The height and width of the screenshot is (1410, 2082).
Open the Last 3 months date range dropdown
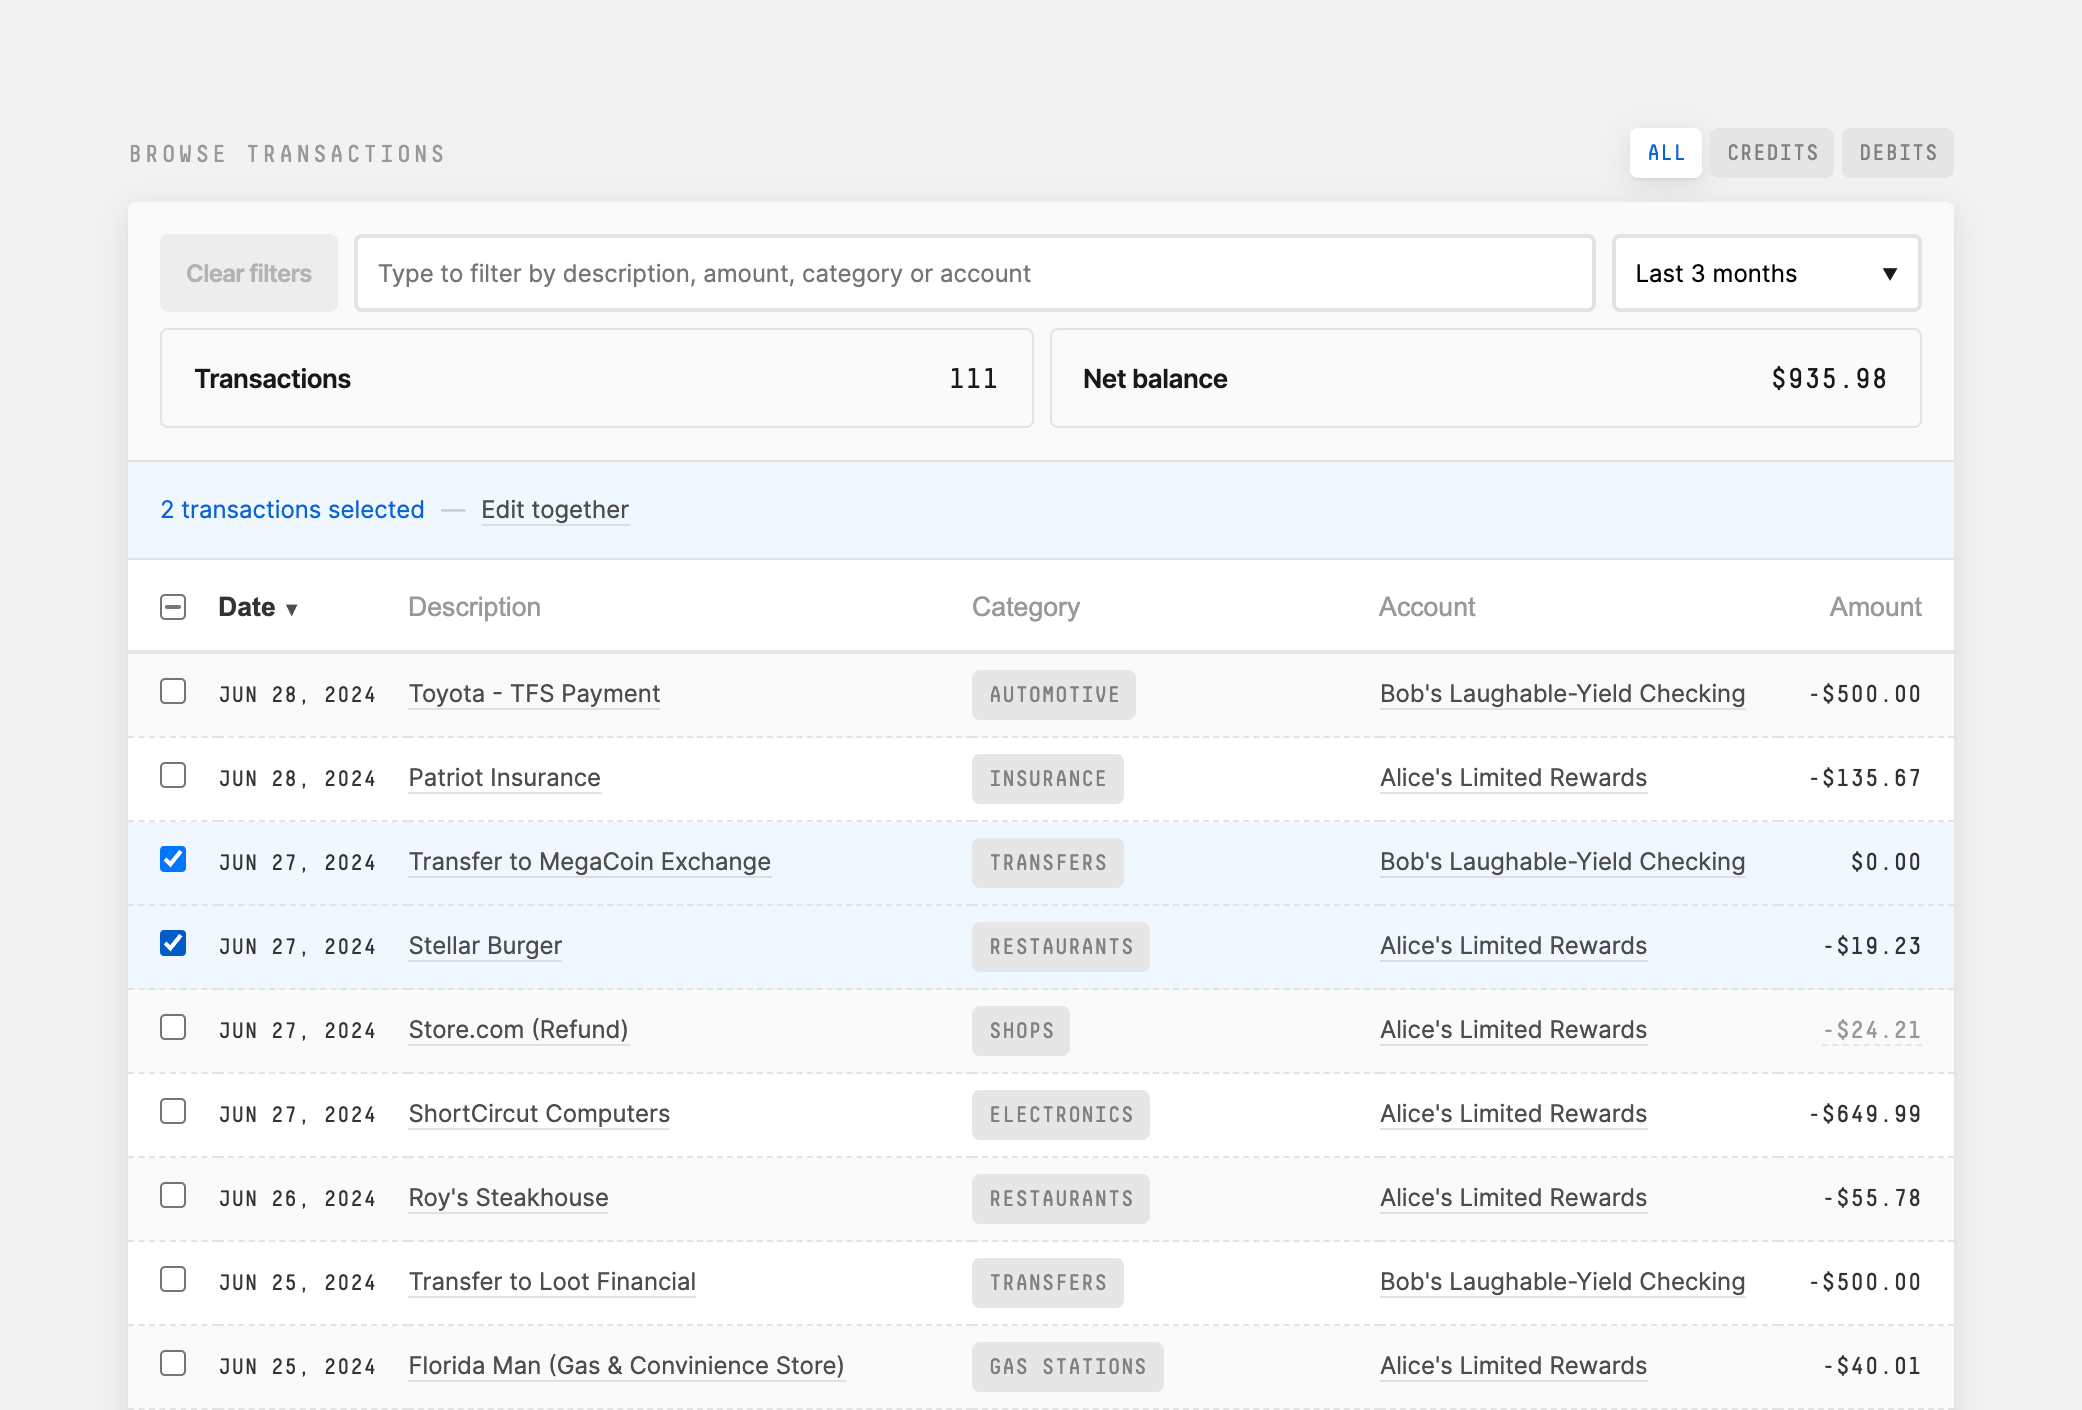click(1766, 273)
